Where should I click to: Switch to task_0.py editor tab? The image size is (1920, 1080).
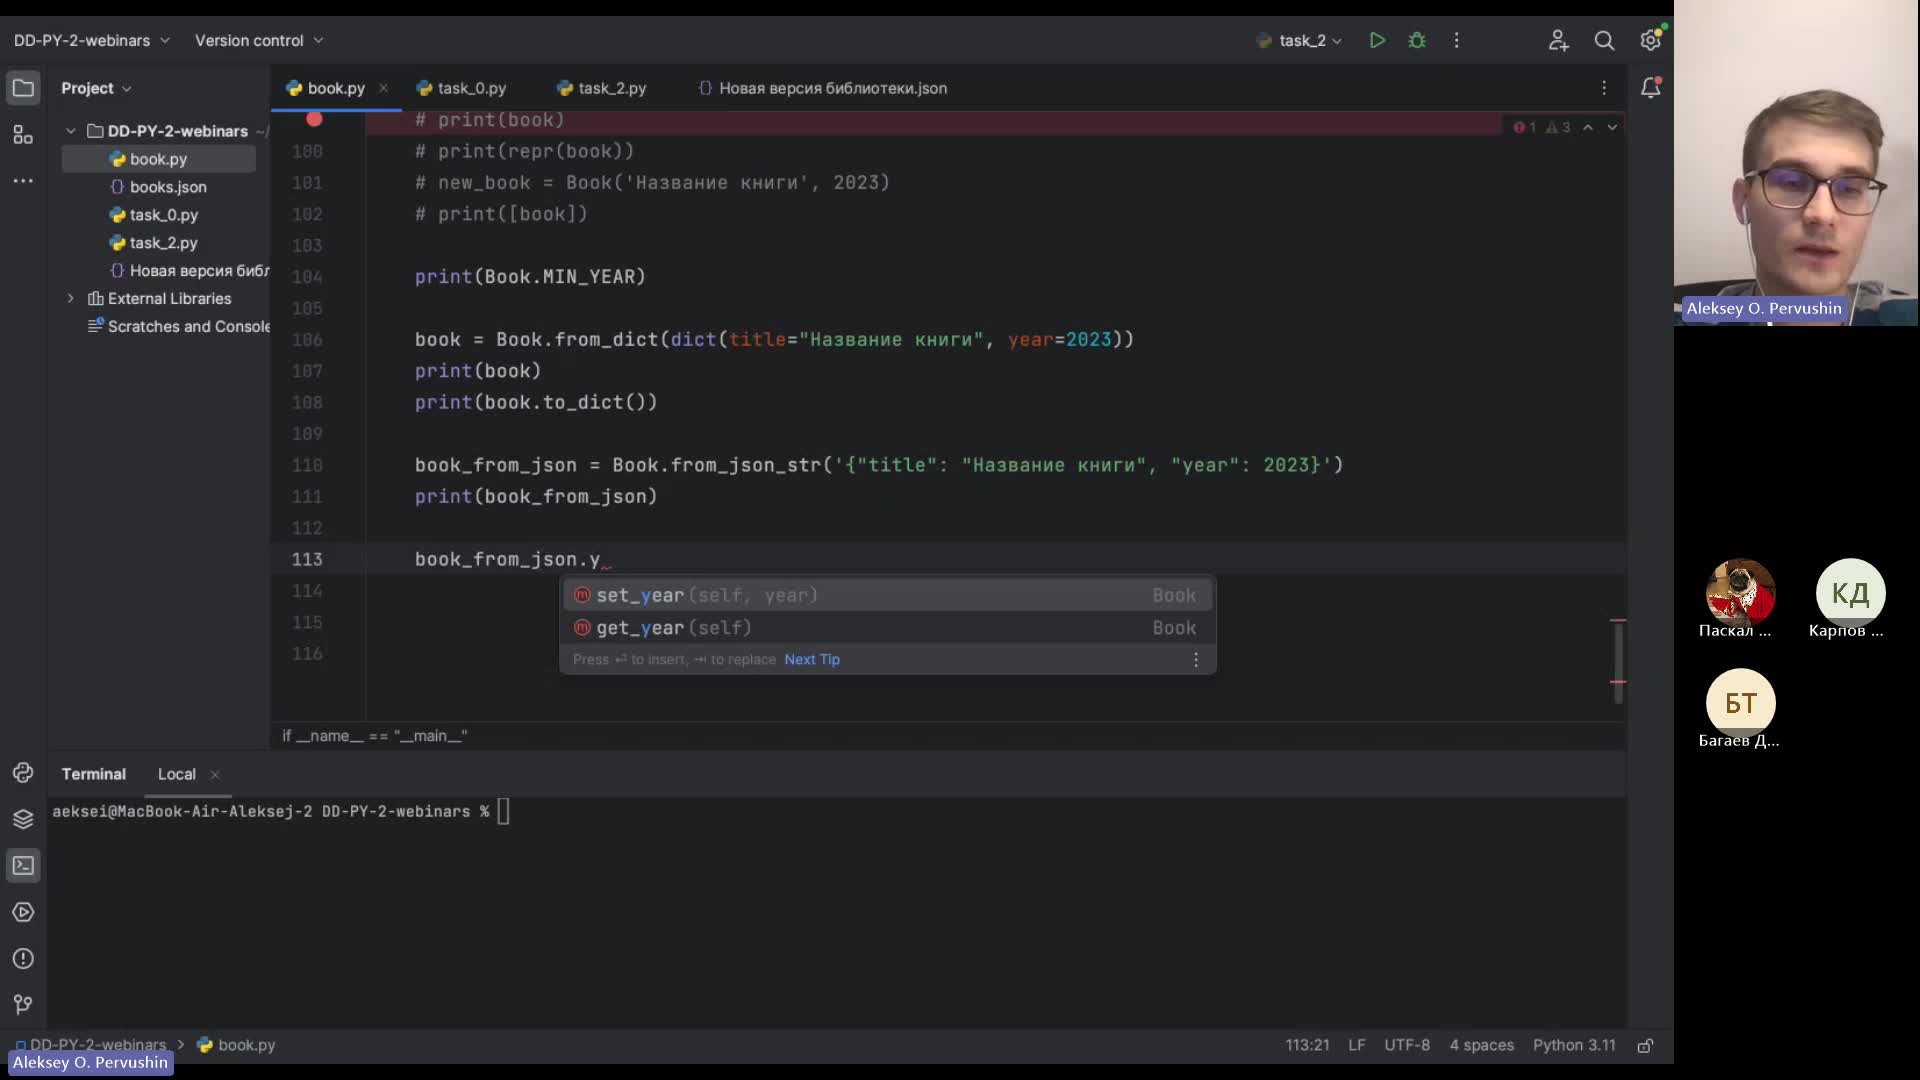(462, 88)
